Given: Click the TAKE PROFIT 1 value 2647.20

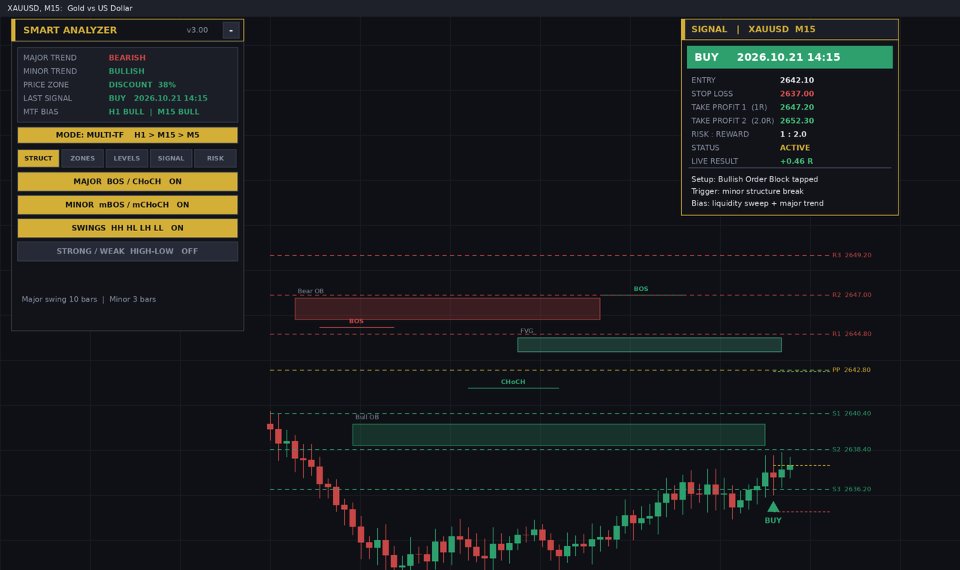Looking at the screenshot, I should pos(797,107).
